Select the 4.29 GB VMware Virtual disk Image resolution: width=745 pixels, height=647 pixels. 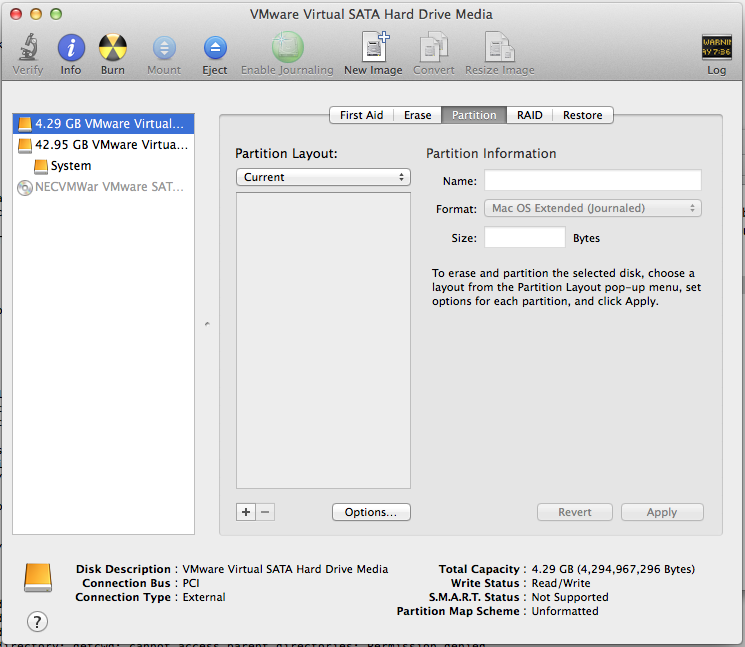pos(104,124)
